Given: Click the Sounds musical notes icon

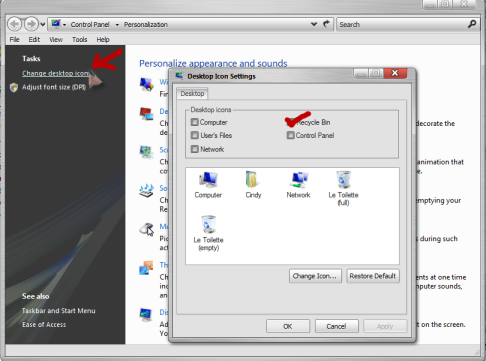Looking at the screenshot, I should (146, 191).
